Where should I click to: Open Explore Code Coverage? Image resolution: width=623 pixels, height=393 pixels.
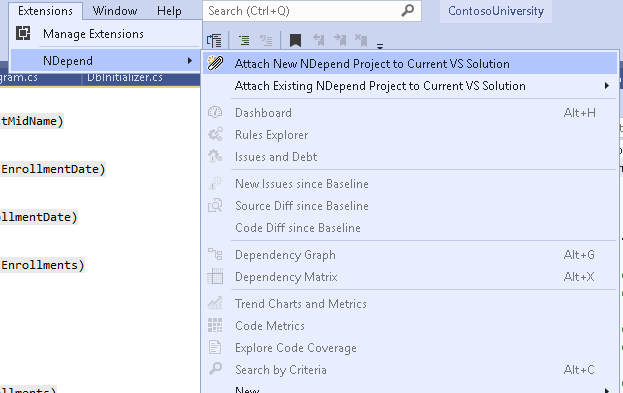[x=410, y=348]
